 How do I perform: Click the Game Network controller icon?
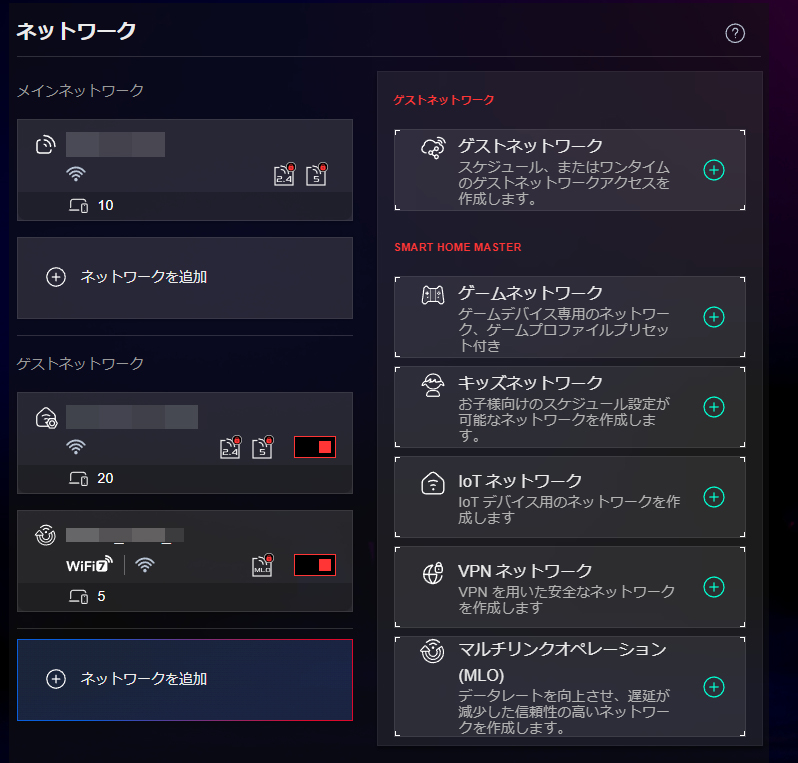tap(433, 296)
